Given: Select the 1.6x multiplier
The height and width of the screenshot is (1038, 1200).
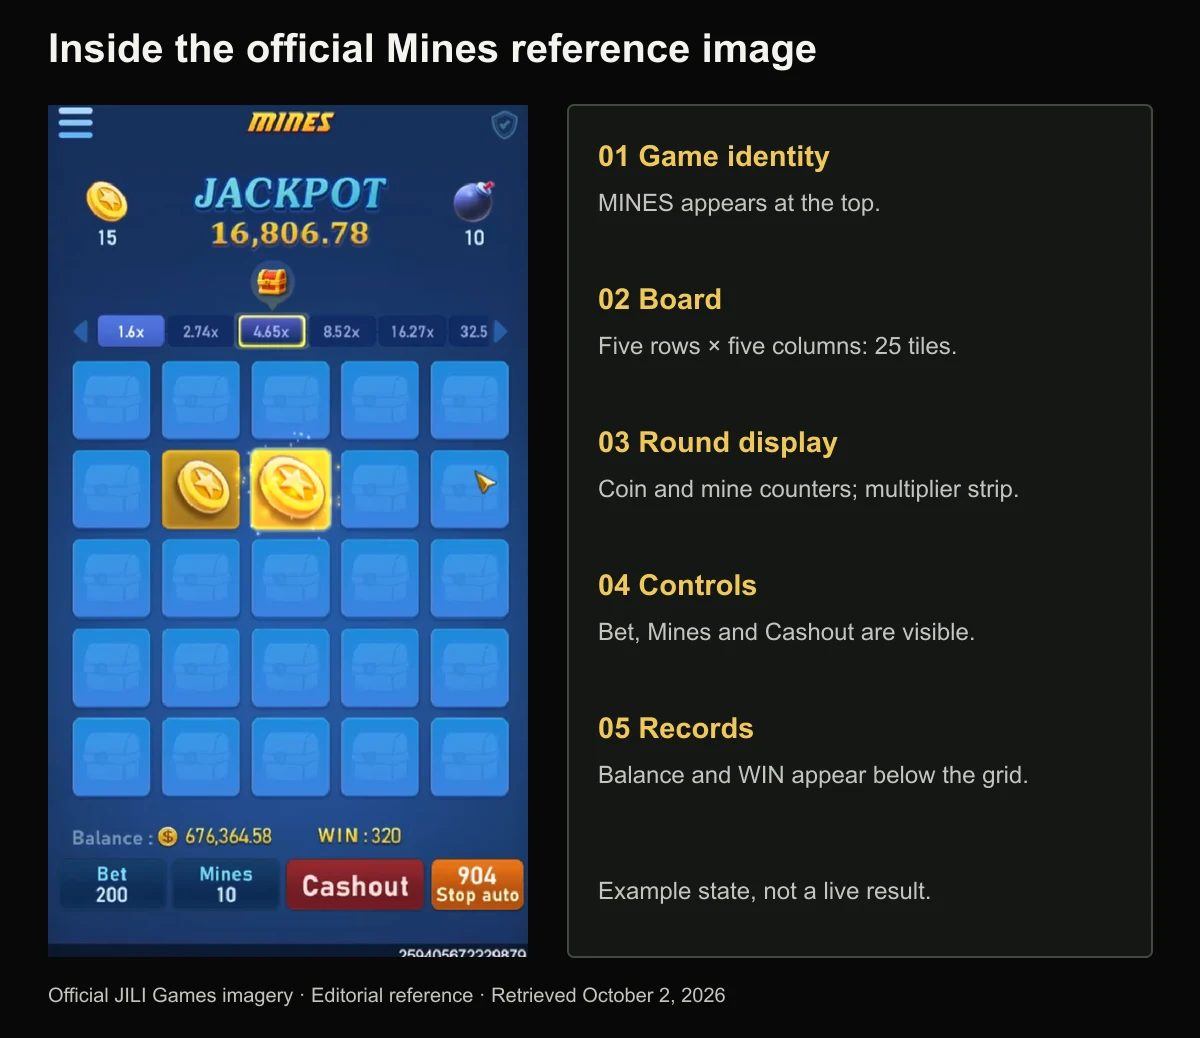Looking at the screenshot, I should 131,331.
